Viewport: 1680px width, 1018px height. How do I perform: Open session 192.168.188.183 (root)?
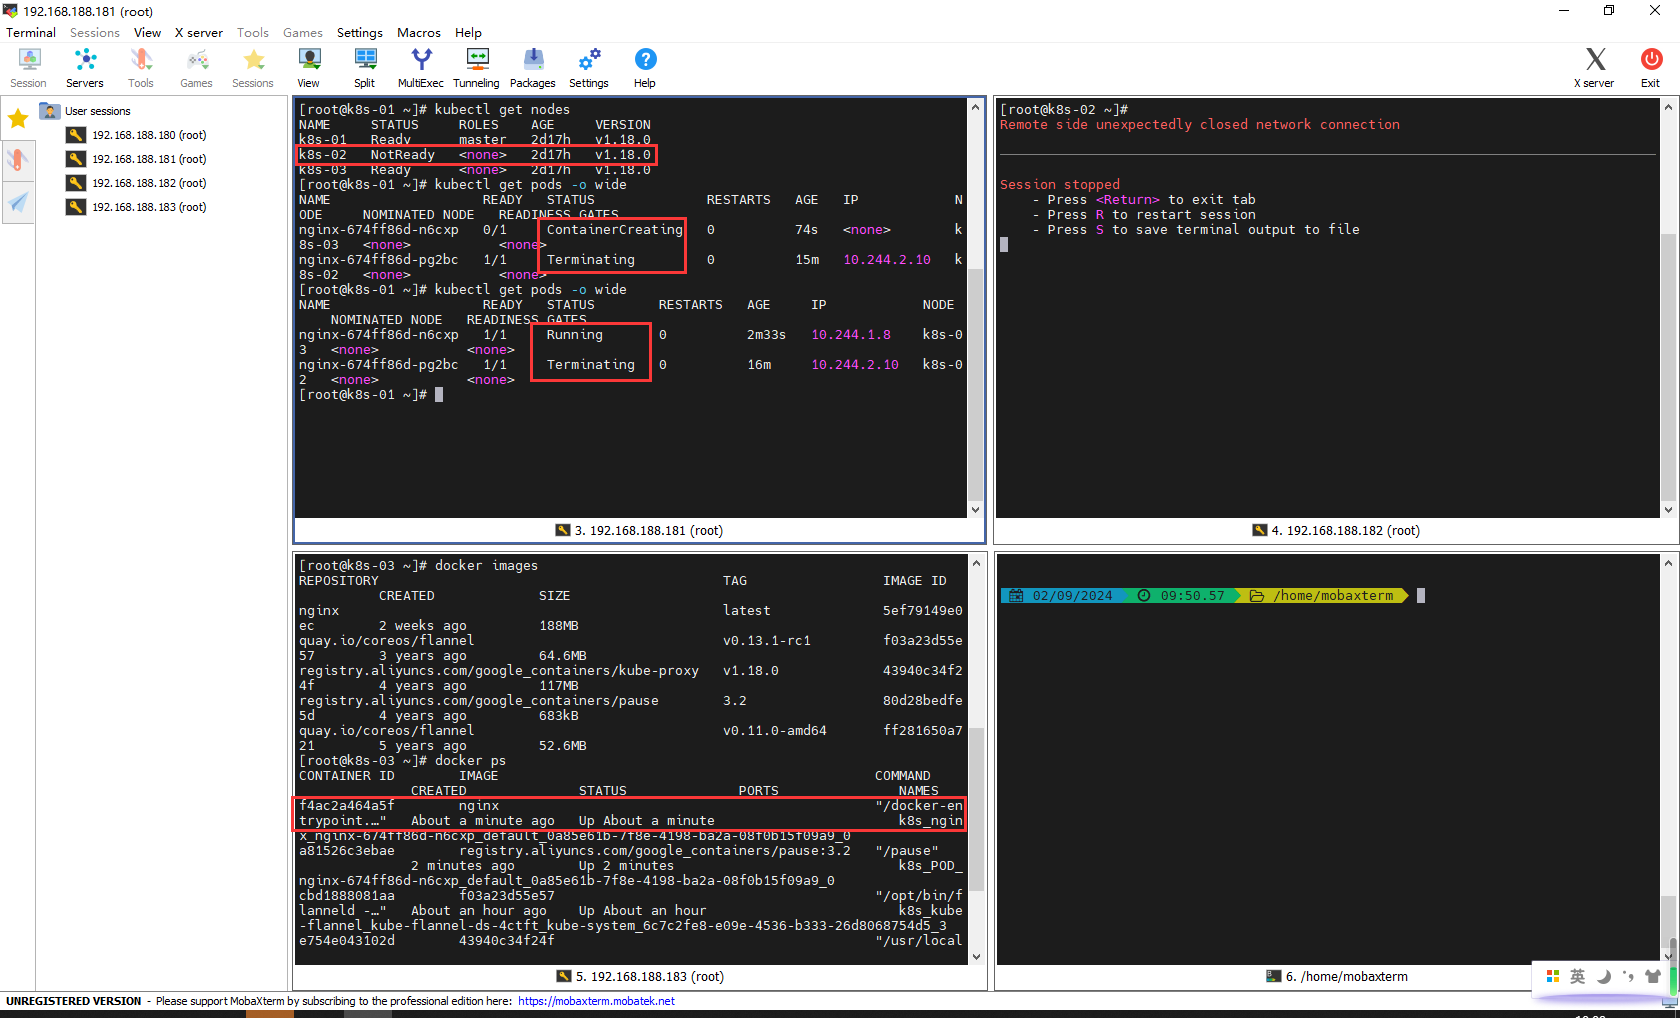pos(137,207)
